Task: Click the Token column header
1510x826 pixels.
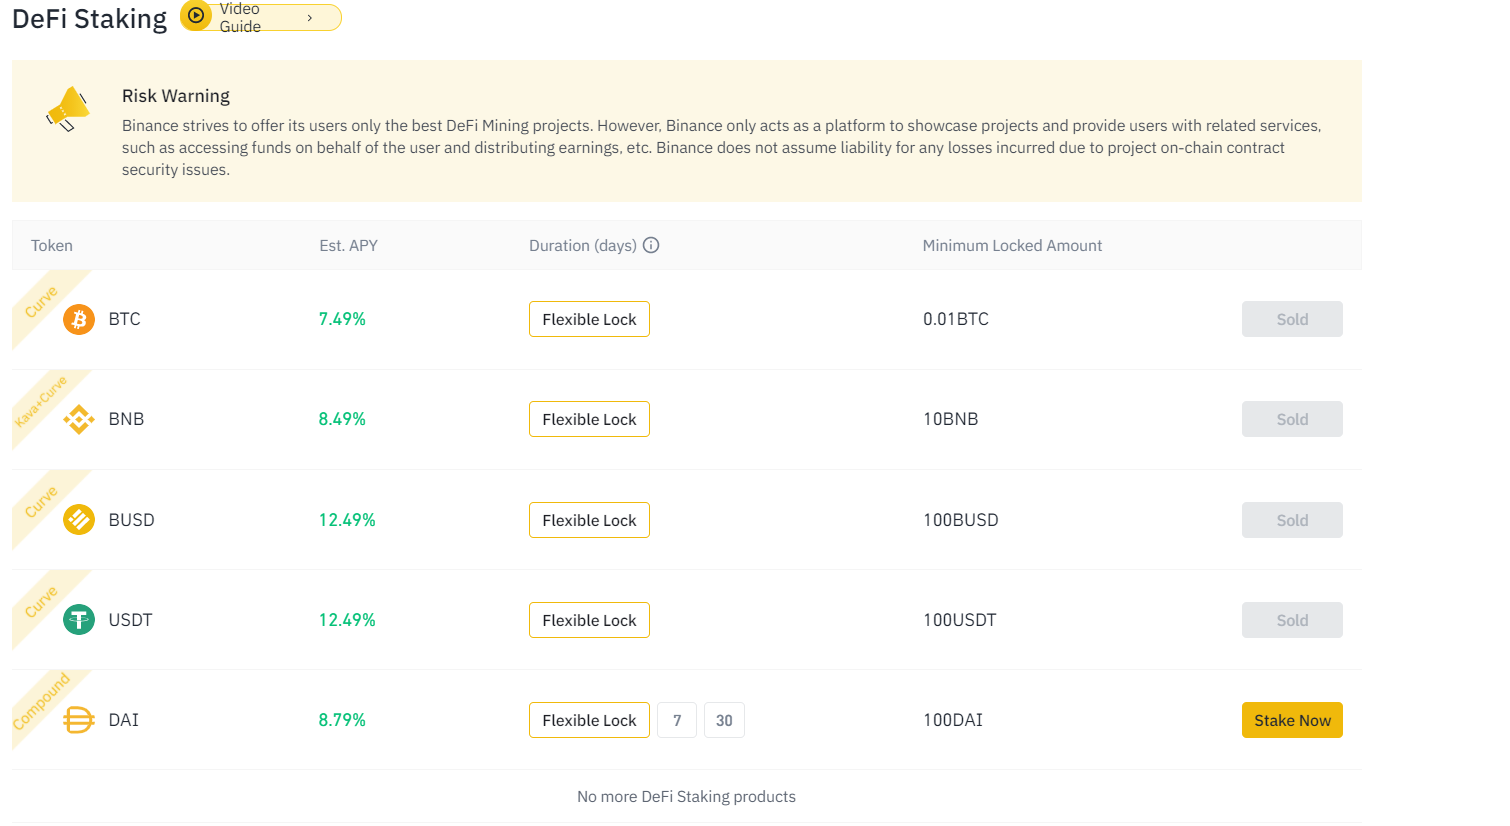Action: pos(52,245)
